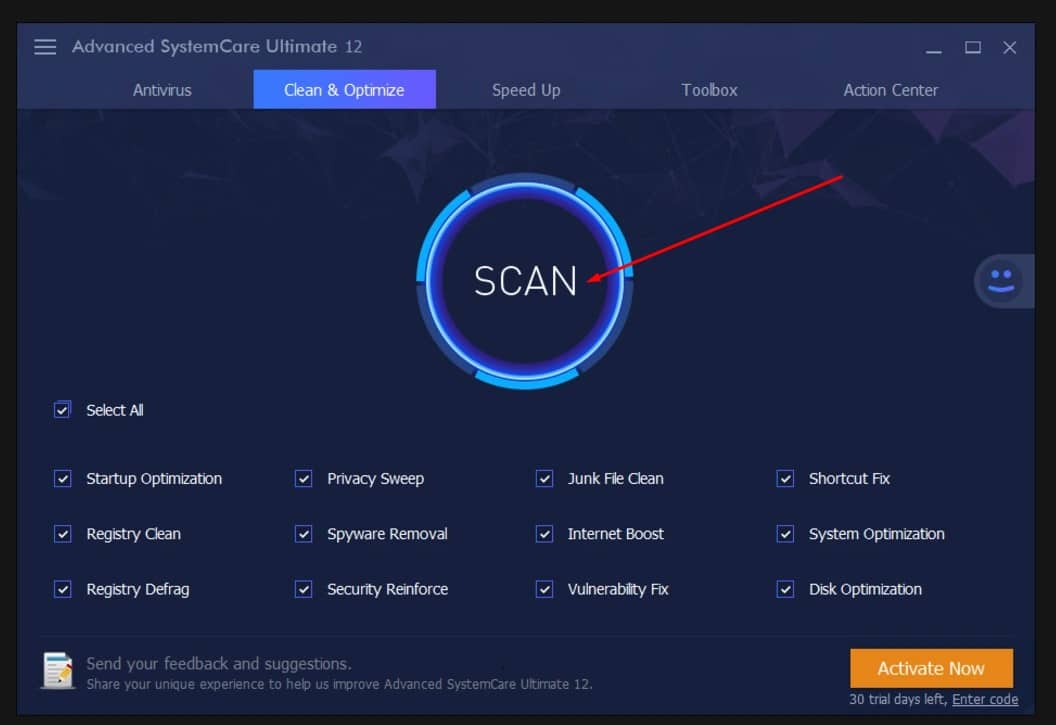Disable the Privacy Sweep checkbox

(304, 479)
